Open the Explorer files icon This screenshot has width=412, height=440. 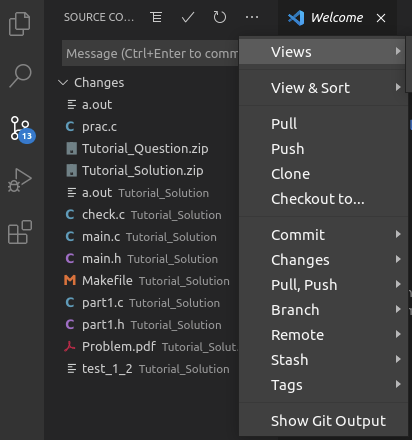(20, 24)
